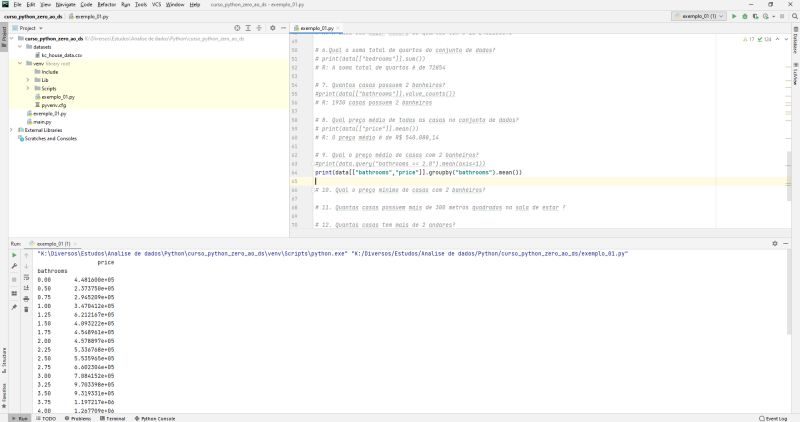The height and width of the screenshot is (422, 800).
Task: Open Run panel gear settings
Action: (774, 243)
